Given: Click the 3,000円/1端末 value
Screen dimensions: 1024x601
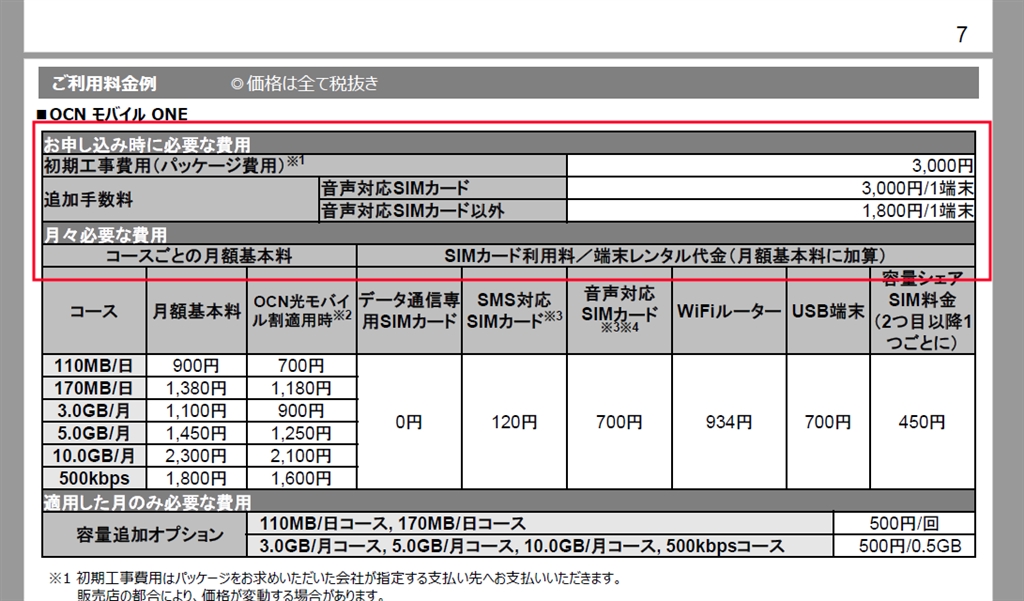Looking at the screenshot, I should click(x=917, y=188).
